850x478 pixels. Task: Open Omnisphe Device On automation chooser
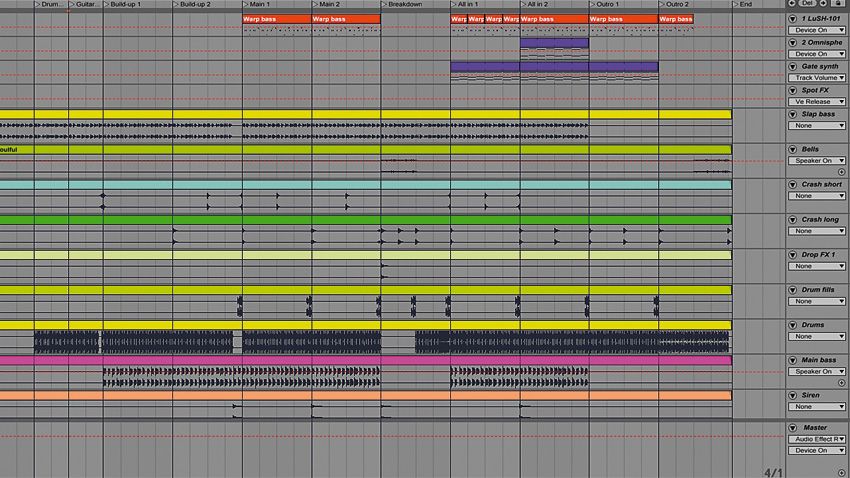tap(817, 54)
